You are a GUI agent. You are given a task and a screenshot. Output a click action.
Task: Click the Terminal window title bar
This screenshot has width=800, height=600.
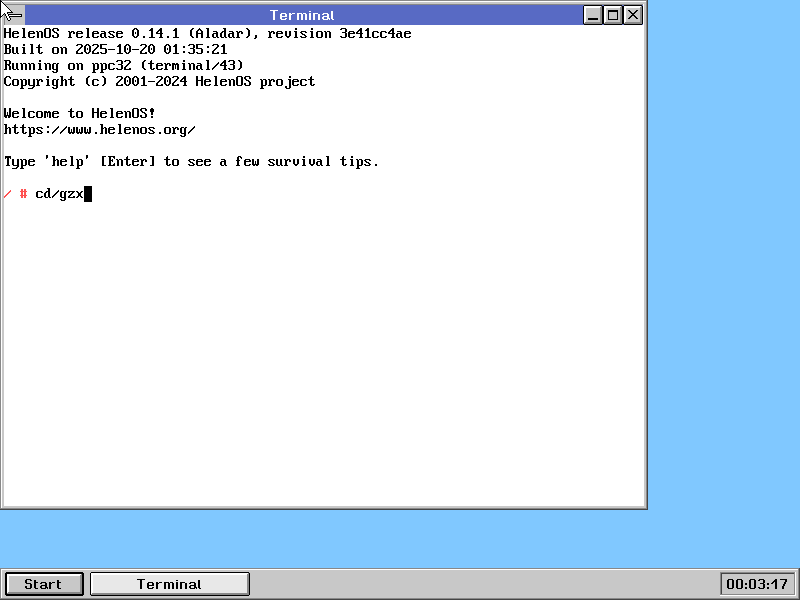pyautogui.click(x=302, y=15)
